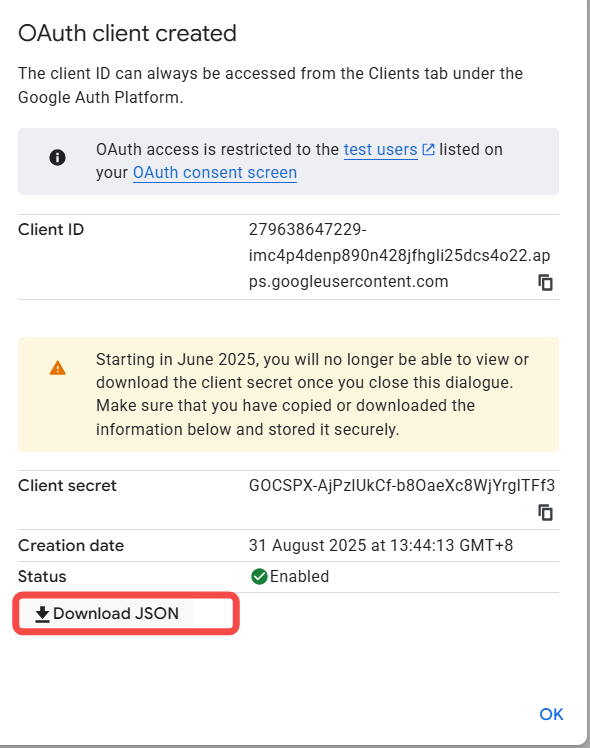The width and height of the screenshot is (590, 748).
Task: Click the info circle icon in the notice
Action: (x=58, y=157)
